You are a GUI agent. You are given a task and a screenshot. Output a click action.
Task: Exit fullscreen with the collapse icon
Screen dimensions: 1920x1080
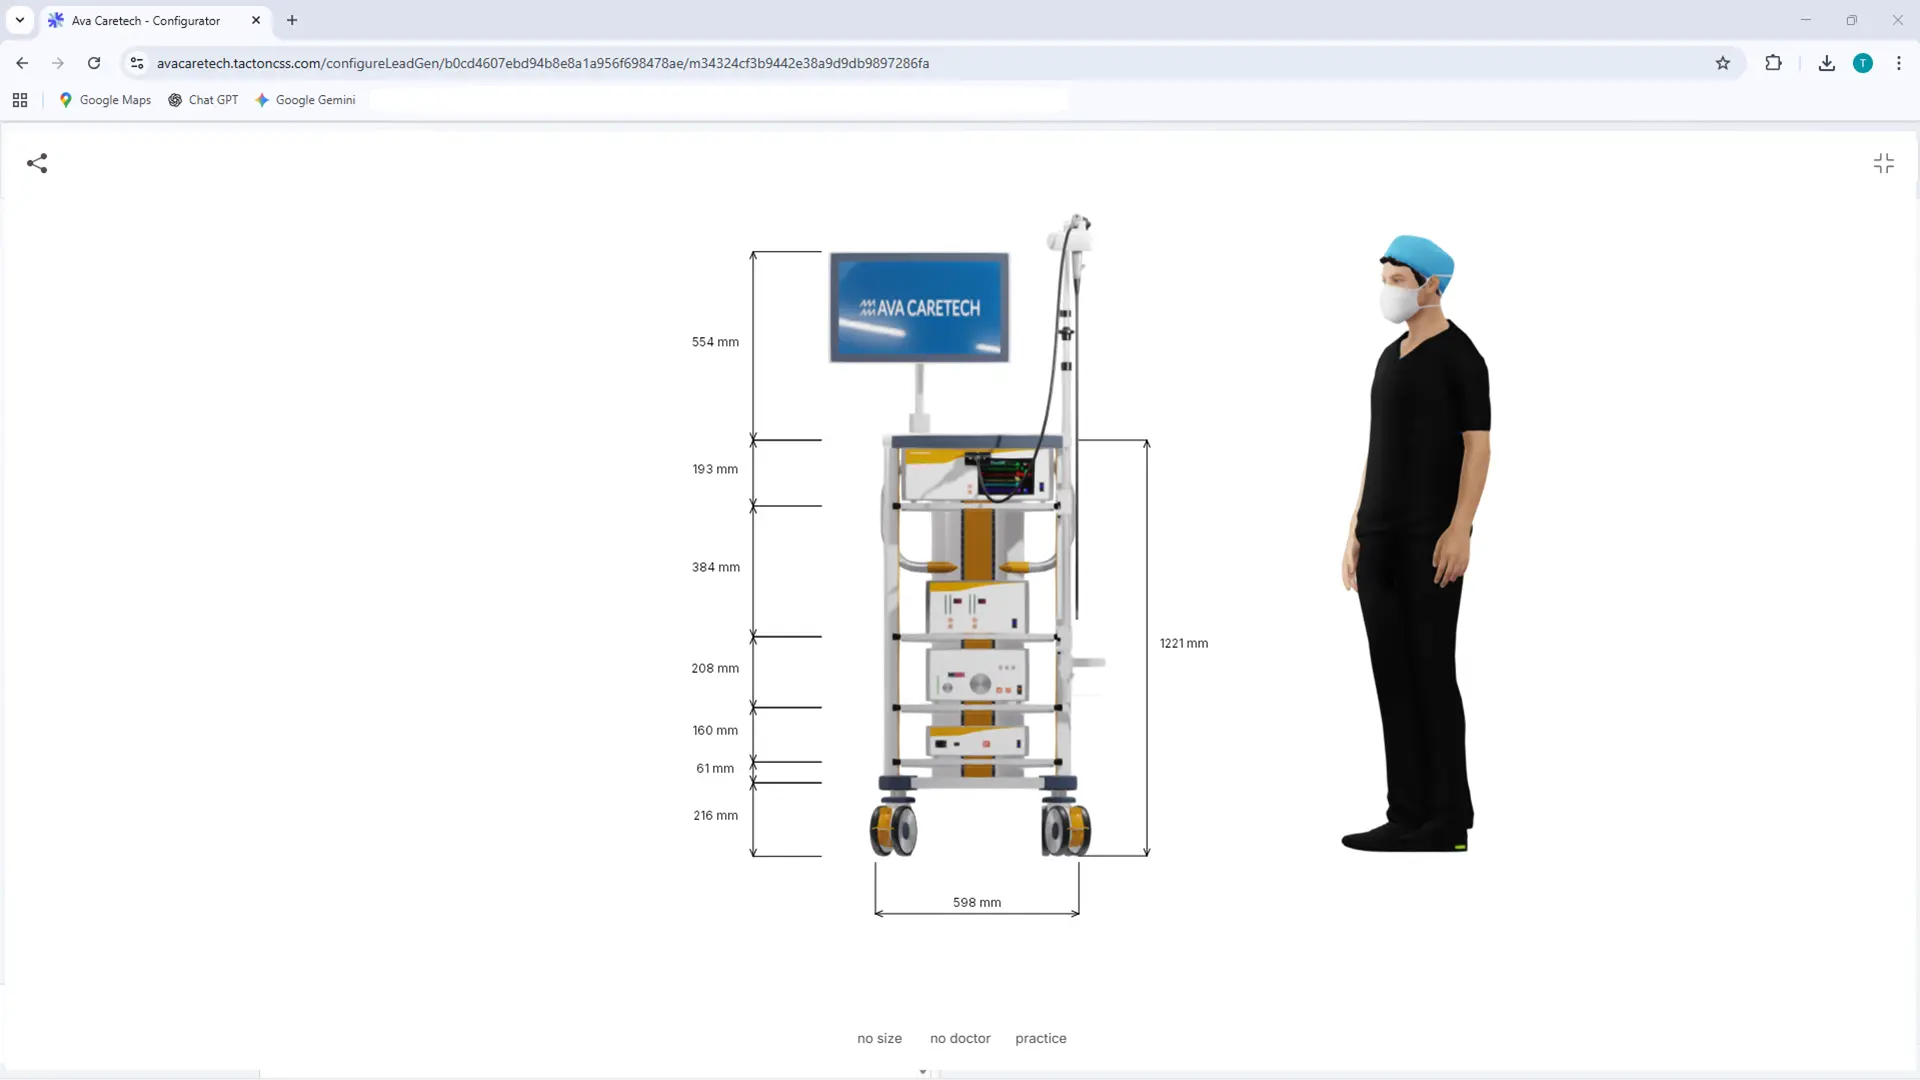pos(1883,163)
